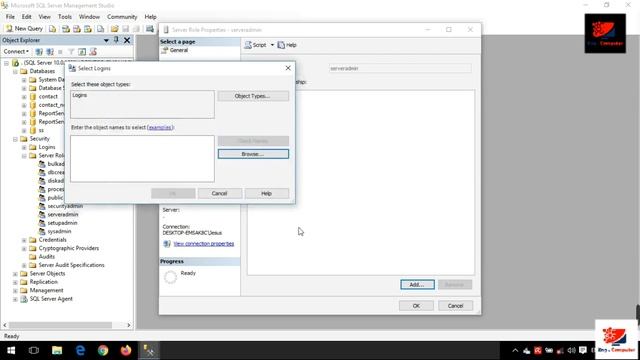Click the Disconnect icon in Object Explorer
The width and height of the screenshot is (640, 360).
click(x=50, y=51)
